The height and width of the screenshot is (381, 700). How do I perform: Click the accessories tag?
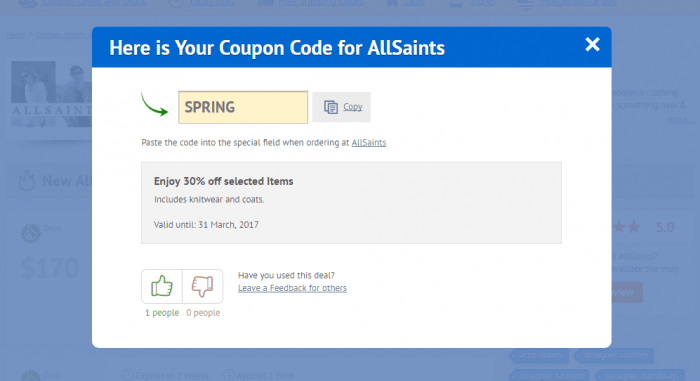(540, 355)
